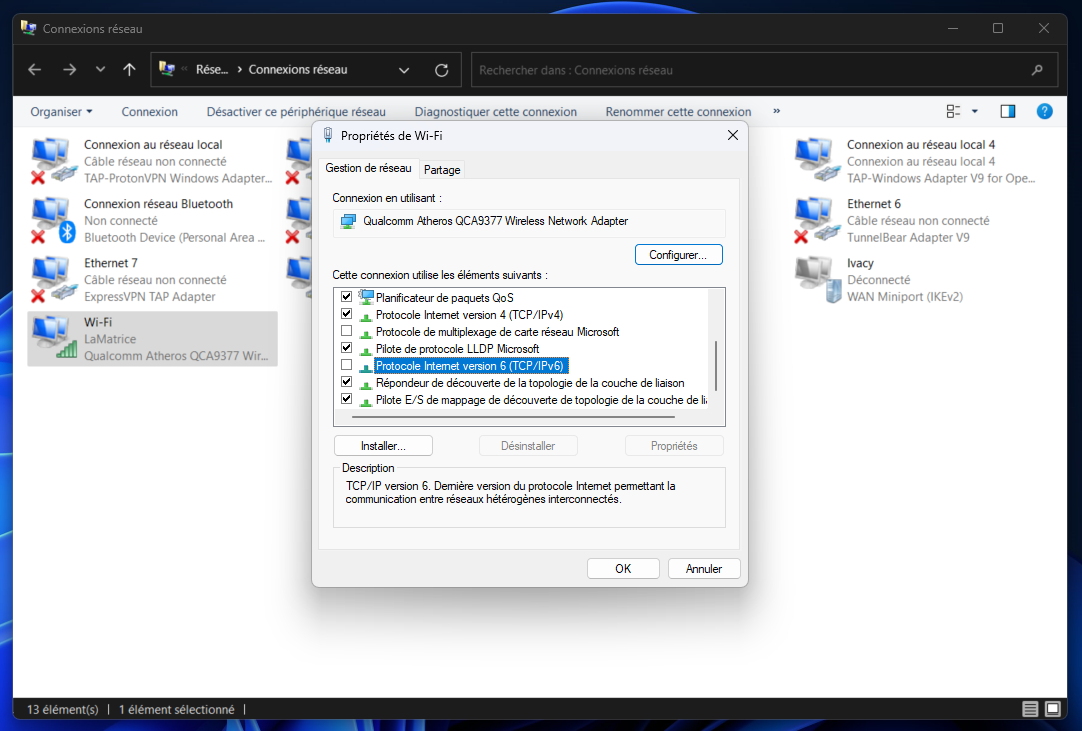Refresh the Connexions réseau view

click(x=442, y=70)
